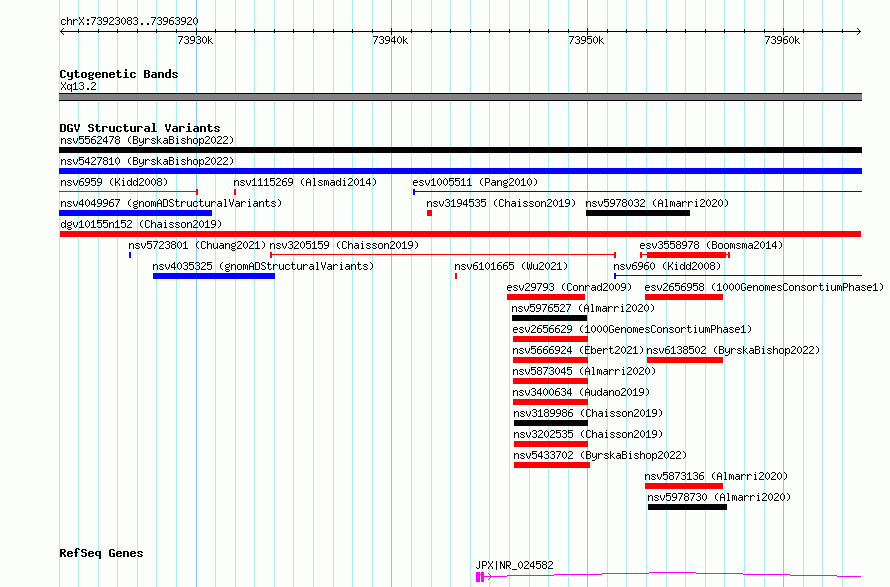
Task: Open the esv1005511 (Pang2010) variant label
Action: point(475,182)
